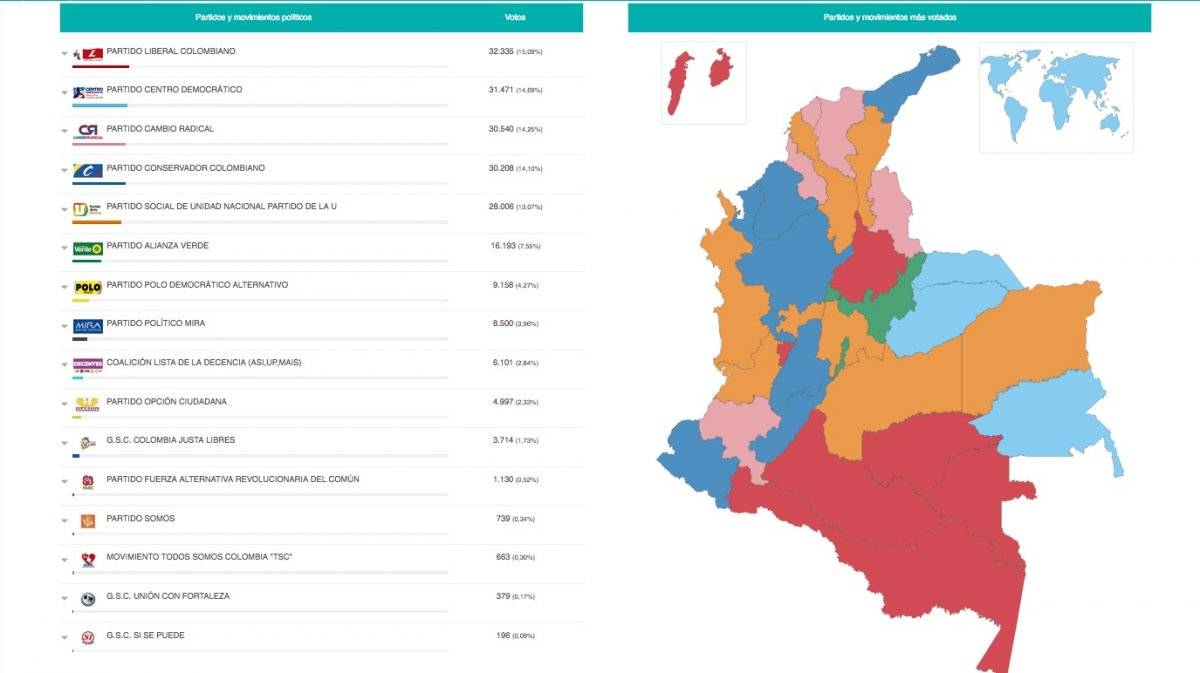Click the orange Partido de la U vote bar
1200x673 pixels.
(96, 223)
